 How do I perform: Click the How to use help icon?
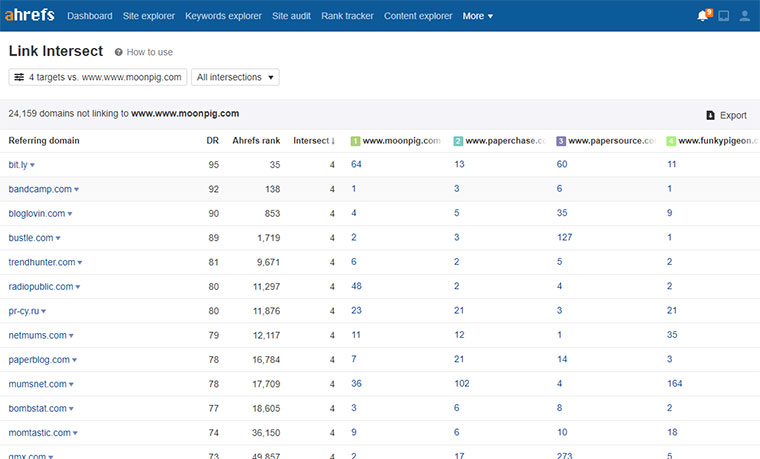pos(119,52)
